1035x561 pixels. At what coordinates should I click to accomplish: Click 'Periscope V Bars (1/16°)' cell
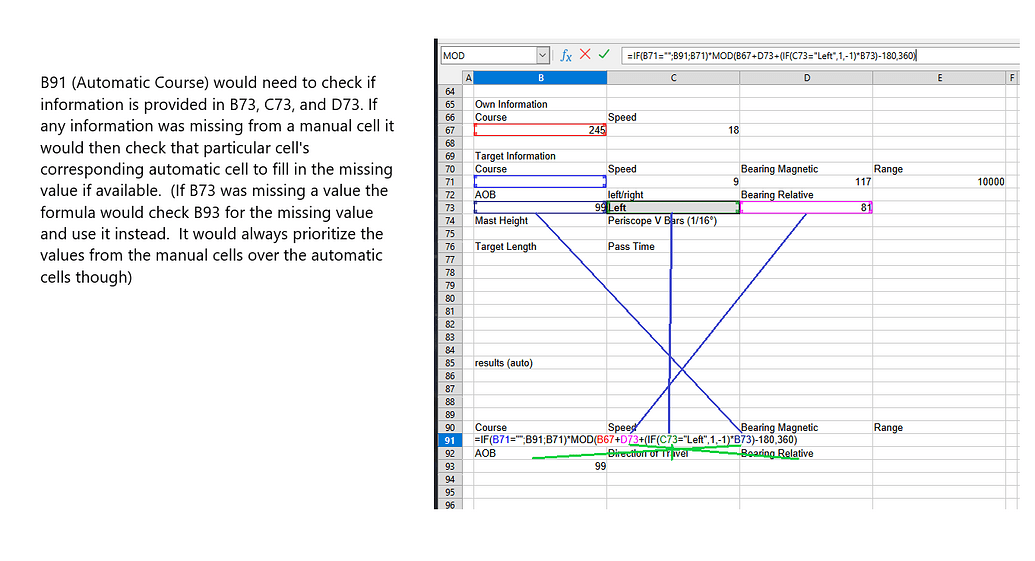click(x=662, y=220)
